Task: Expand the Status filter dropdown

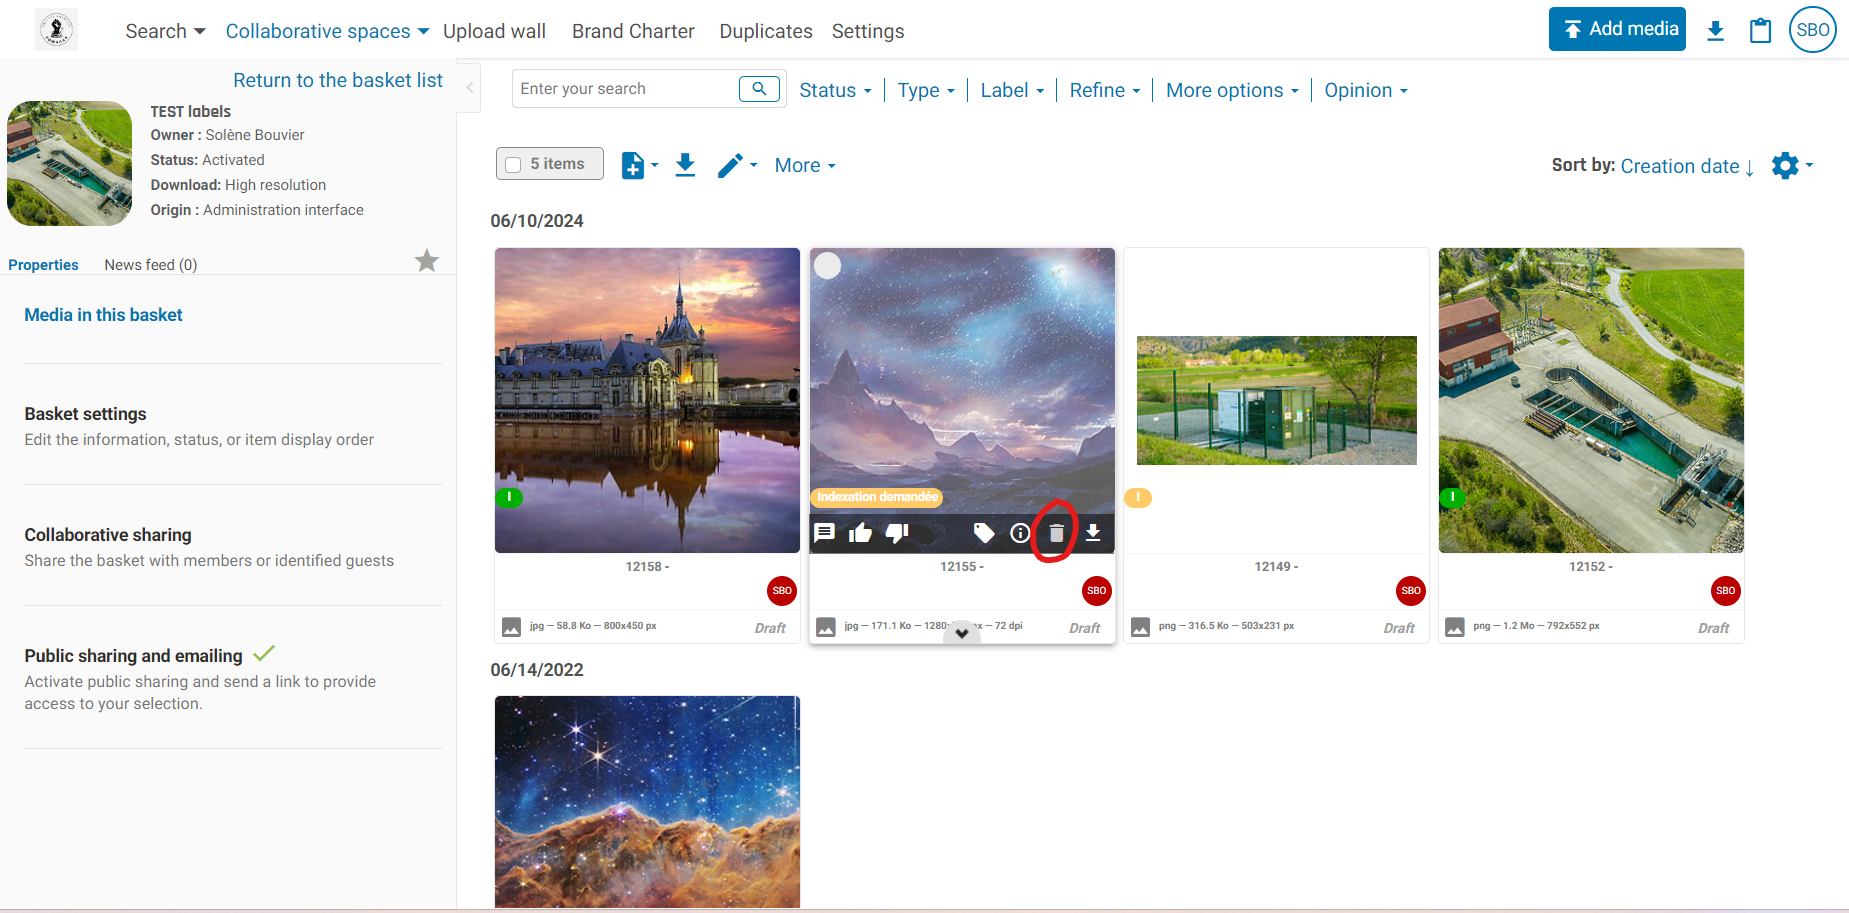Action: [x=835, y=91]
